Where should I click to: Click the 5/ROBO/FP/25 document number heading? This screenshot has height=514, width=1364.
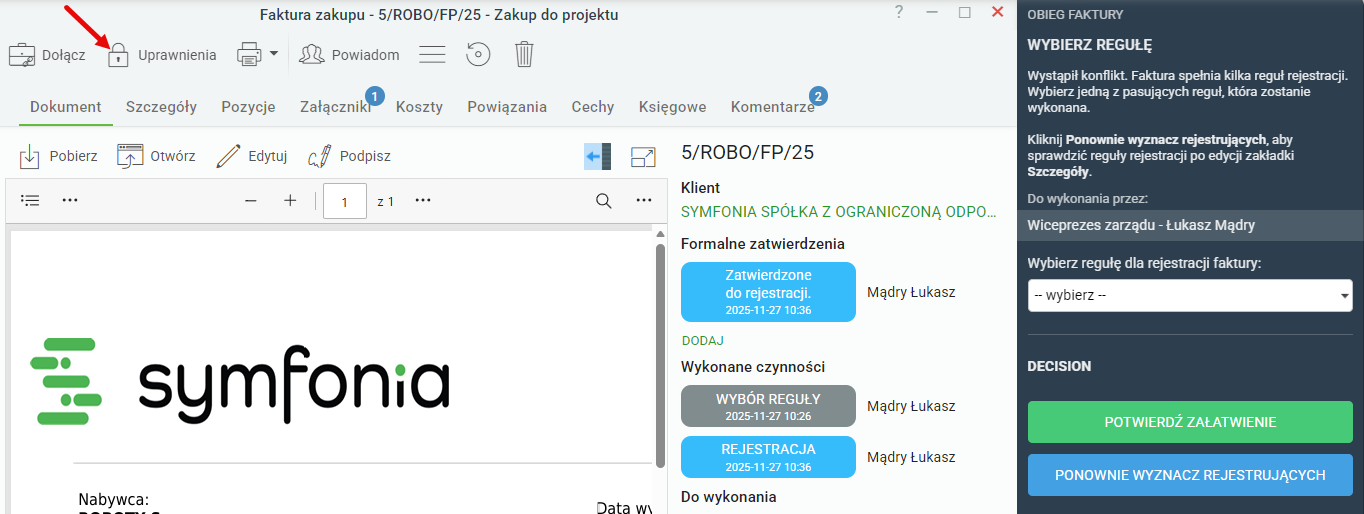(x=748, y=152)
